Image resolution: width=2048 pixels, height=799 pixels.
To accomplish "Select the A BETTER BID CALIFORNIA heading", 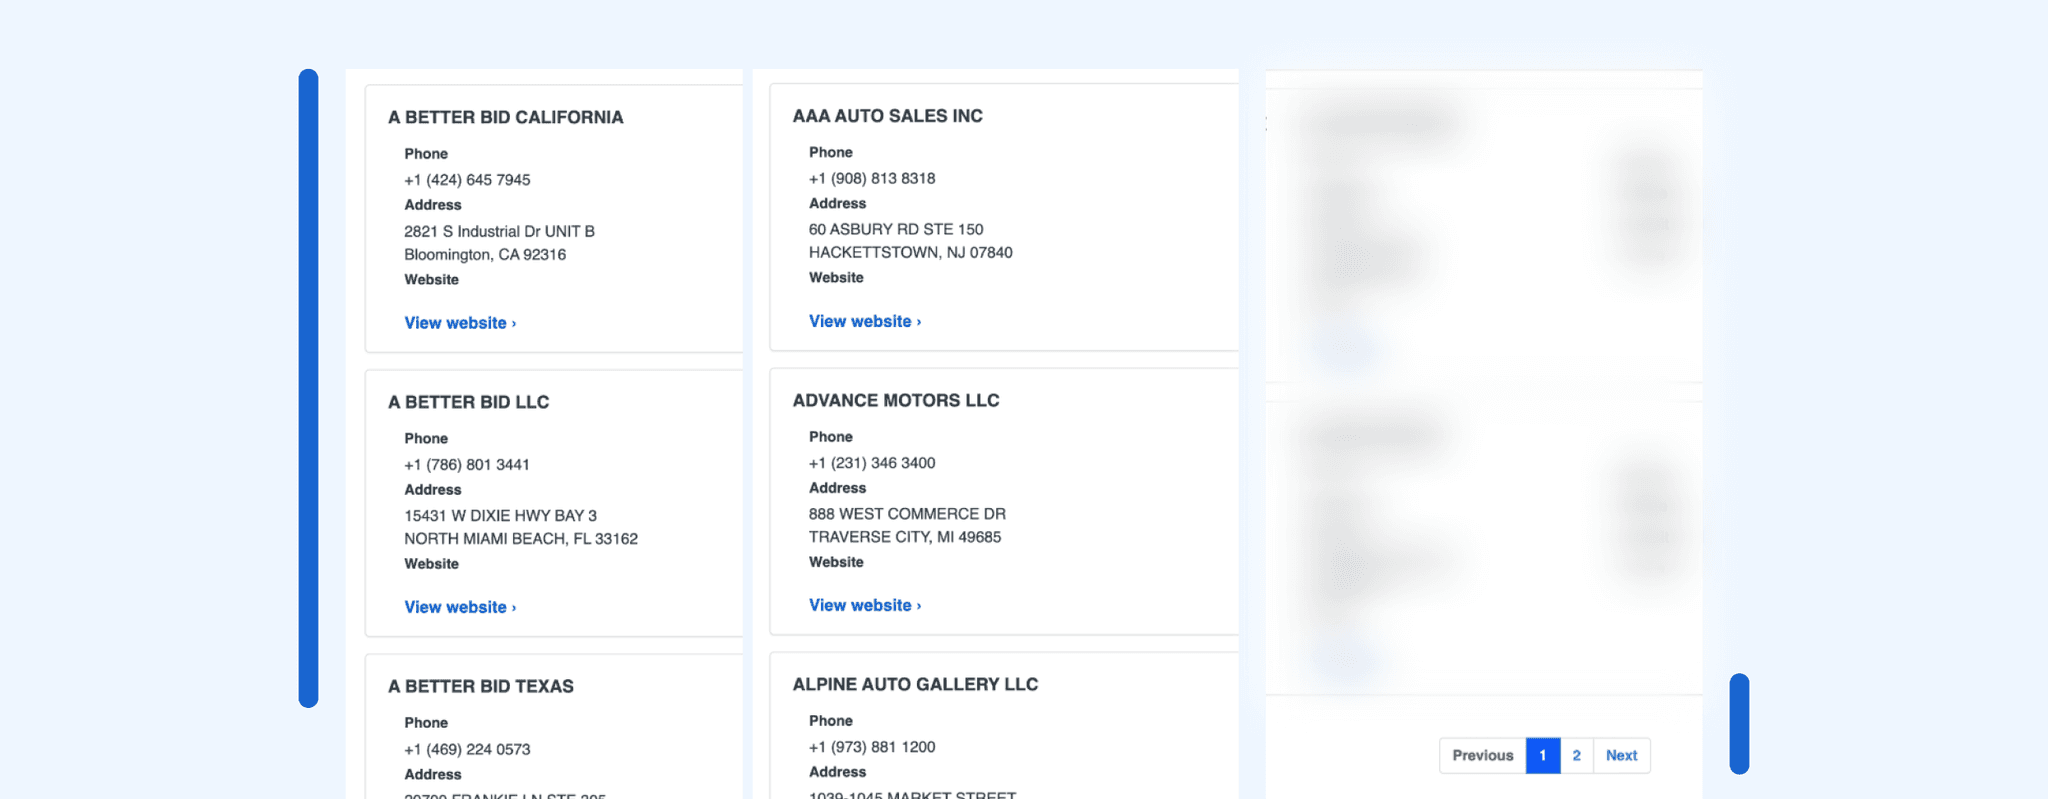I will click(x=506, y=117).
